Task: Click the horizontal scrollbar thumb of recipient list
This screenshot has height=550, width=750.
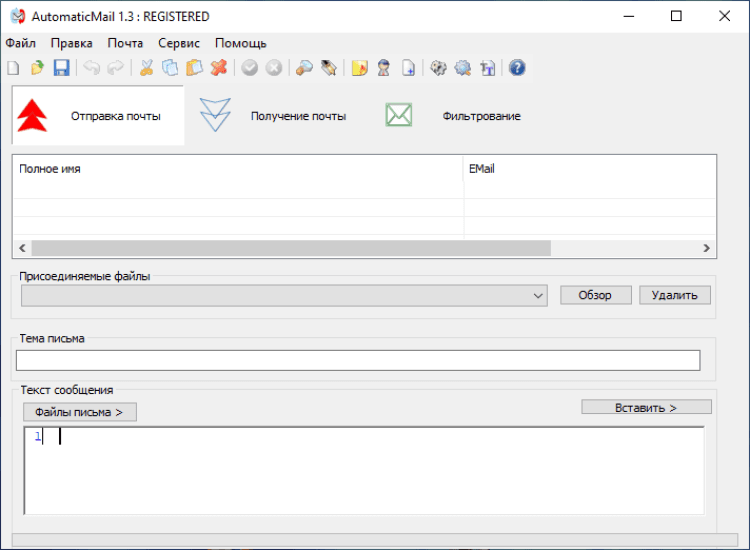Action: coord(291,248)
